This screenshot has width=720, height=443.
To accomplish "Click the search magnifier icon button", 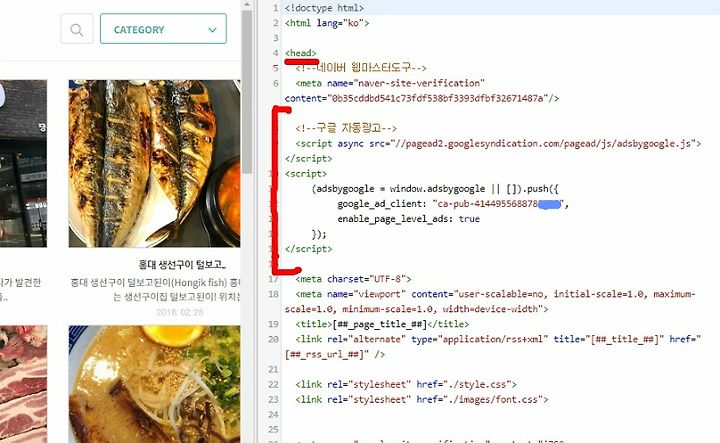I will (x=77, y=29).
